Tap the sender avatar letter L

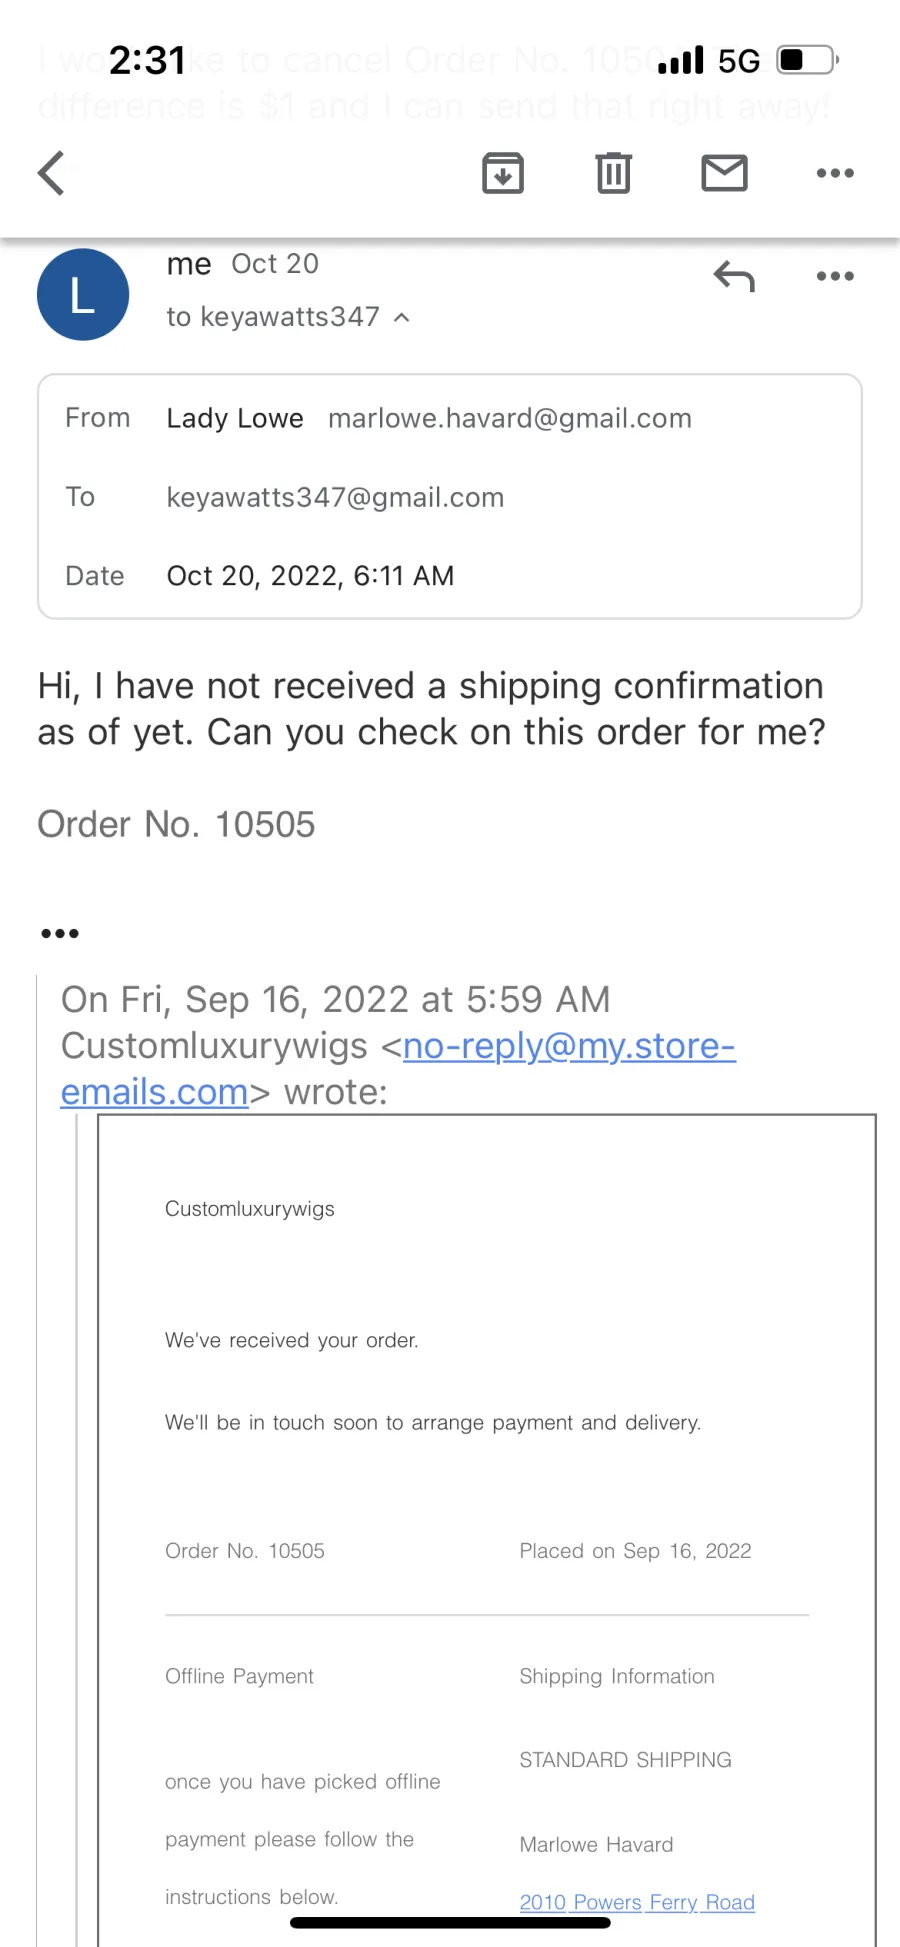[x=83, y=294]
